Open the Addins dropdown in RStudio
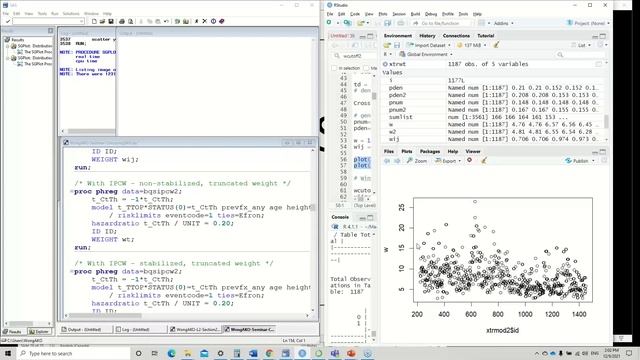This screenshot has height=360, width=640. (x=504, y=23)
